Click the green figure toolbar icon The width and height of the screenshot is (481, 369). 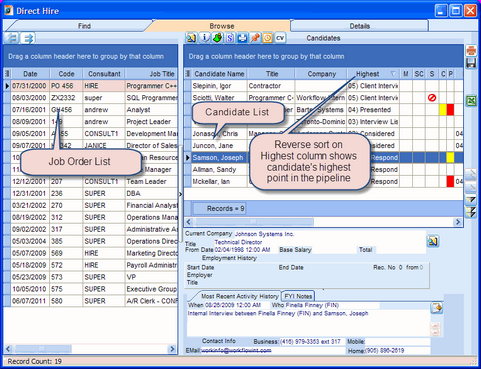click(217, 38)
